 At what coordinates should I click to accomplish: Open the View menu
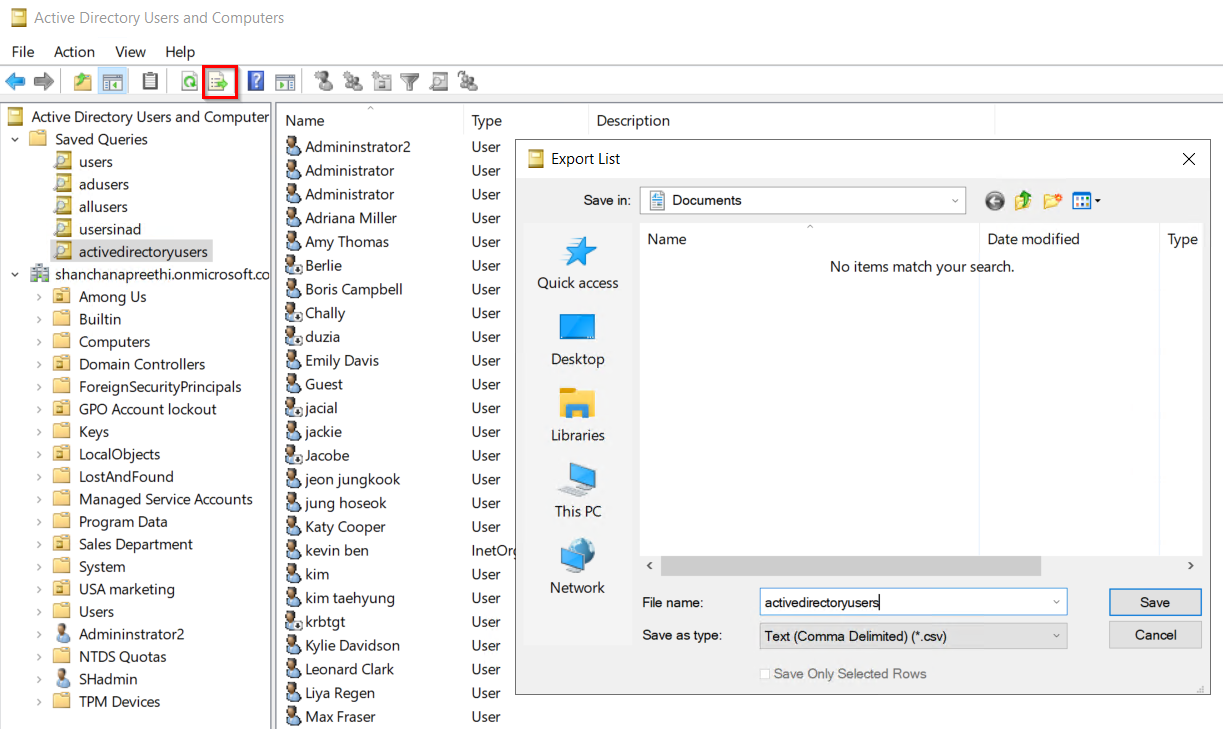pos(130,51)
